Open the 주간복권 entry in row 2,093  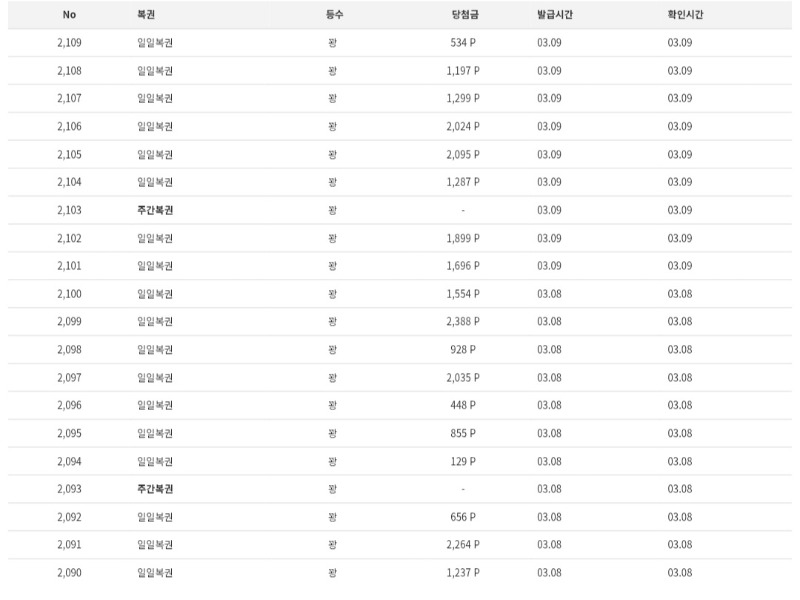pos(155,489)
